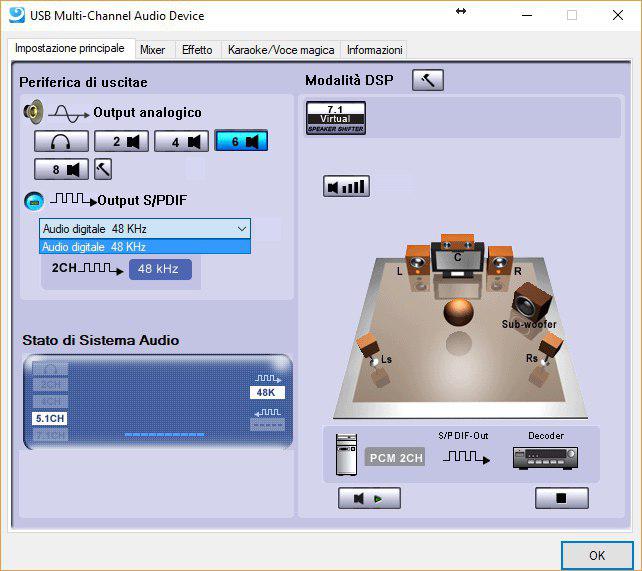Click the app icon in title bar
Image resolution: width=642 pixels, height=571 pixels.
tap(17, 15)
